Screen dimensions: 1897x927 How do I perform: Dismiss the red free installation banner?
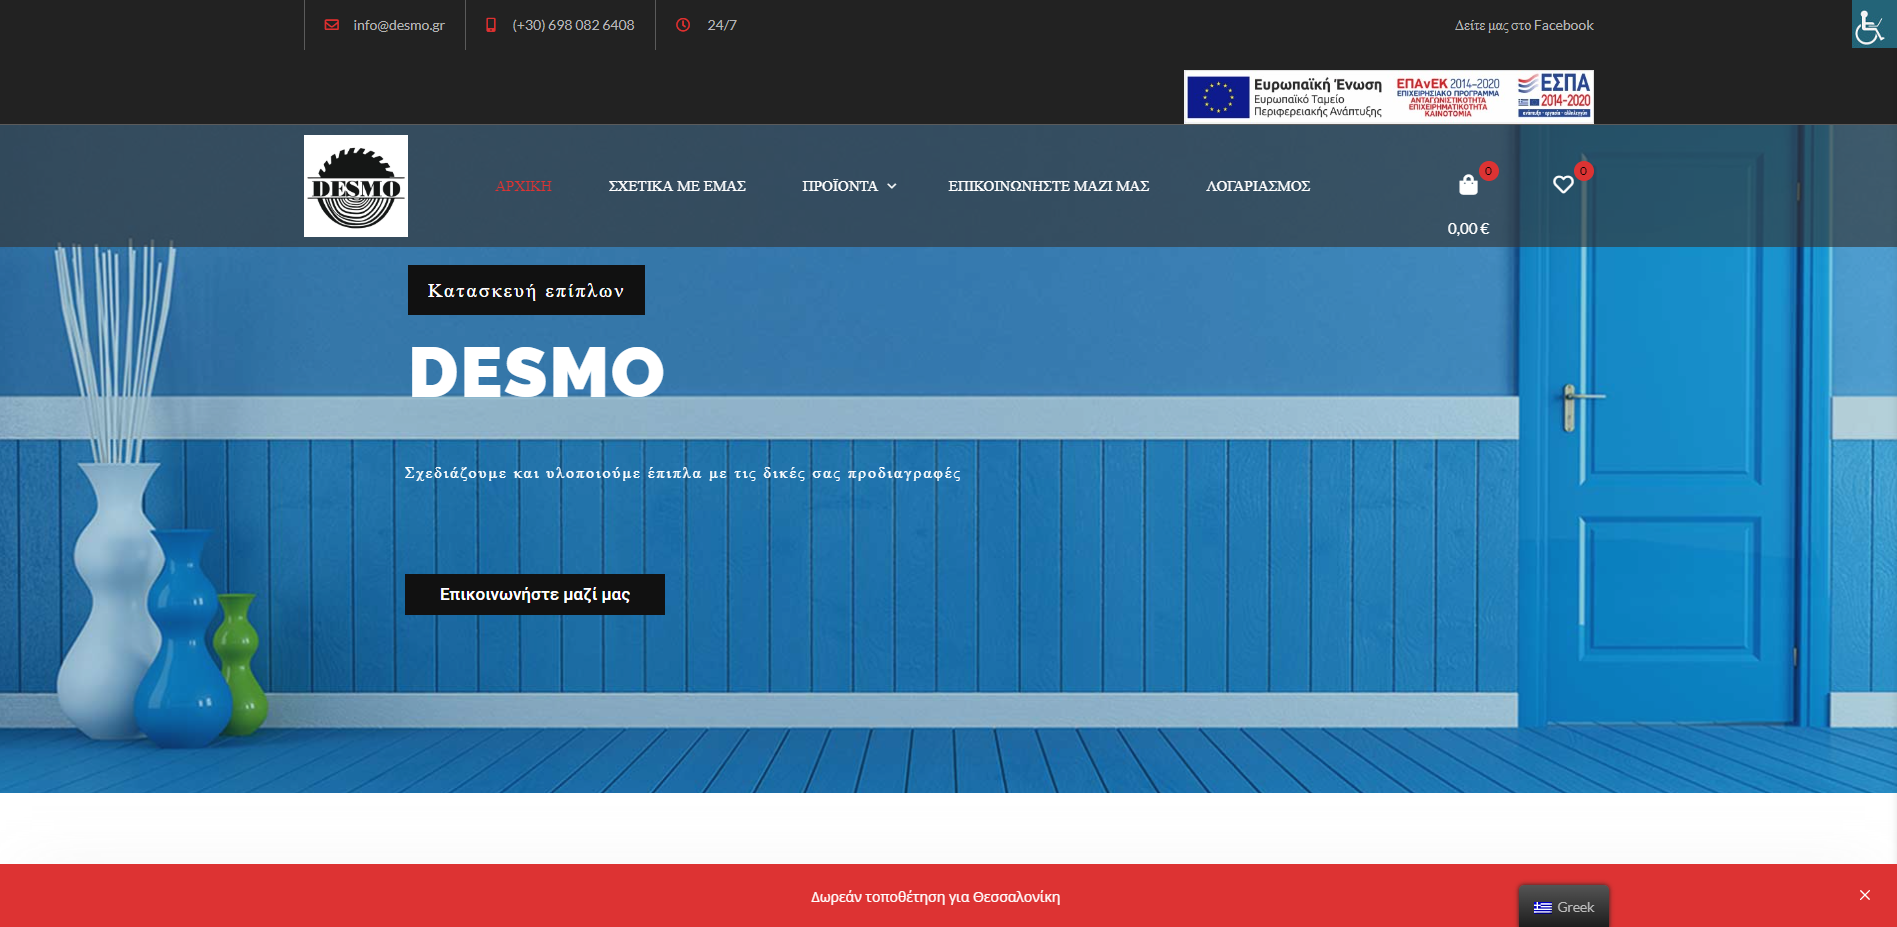pos(1865,895)
